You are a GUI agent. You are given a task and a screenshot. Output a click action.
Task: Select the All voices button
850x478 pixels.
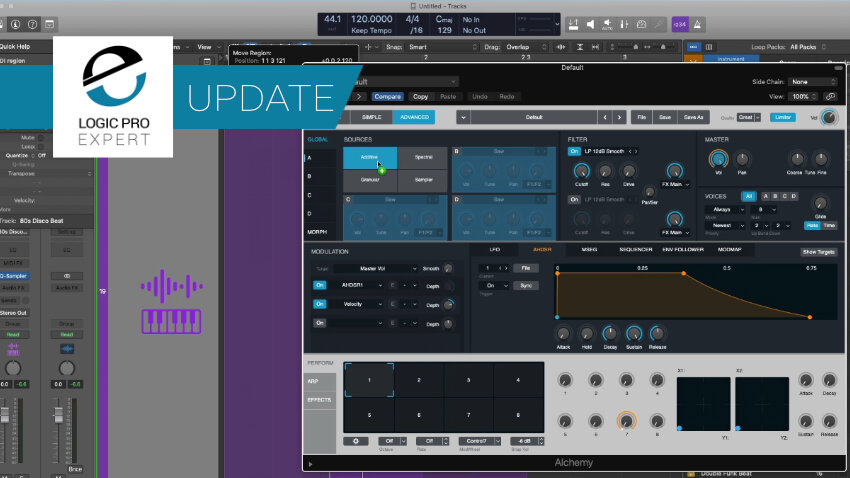tap(749, 196)
